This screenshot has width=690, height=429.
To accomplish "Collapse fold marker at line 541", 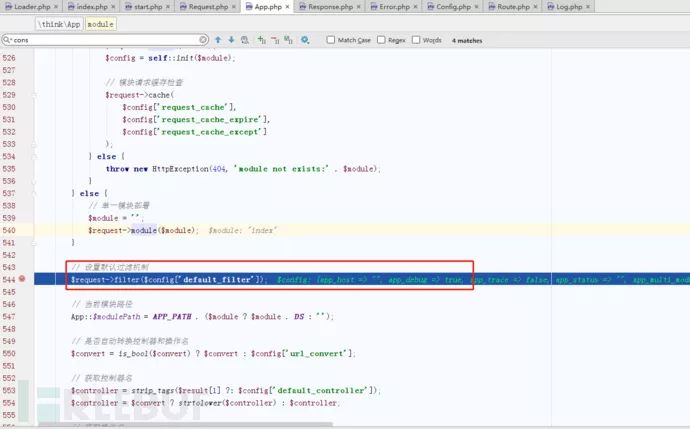I will coord(34,242).
